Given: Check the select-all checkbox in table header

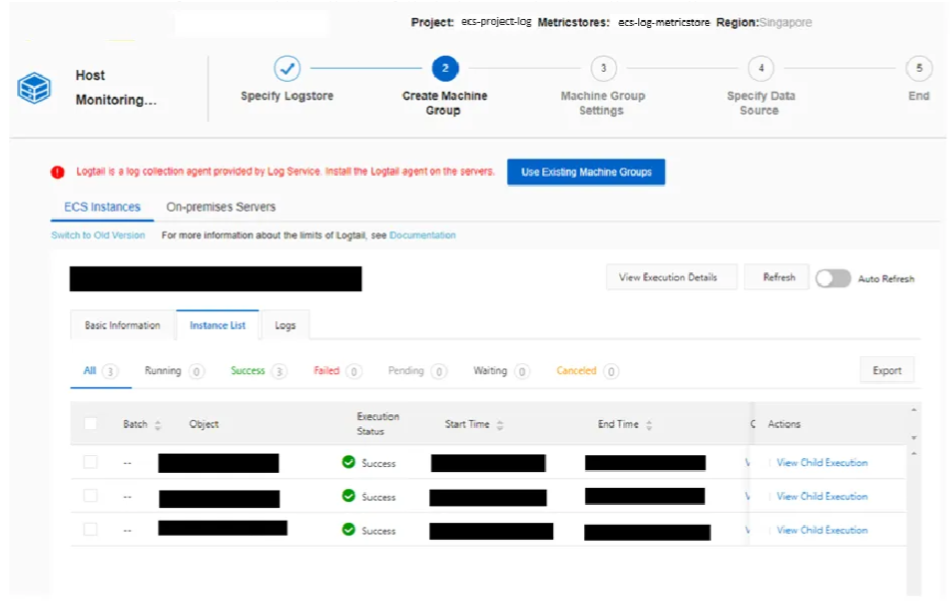Looking at the screenshot, I should [91, 424].
